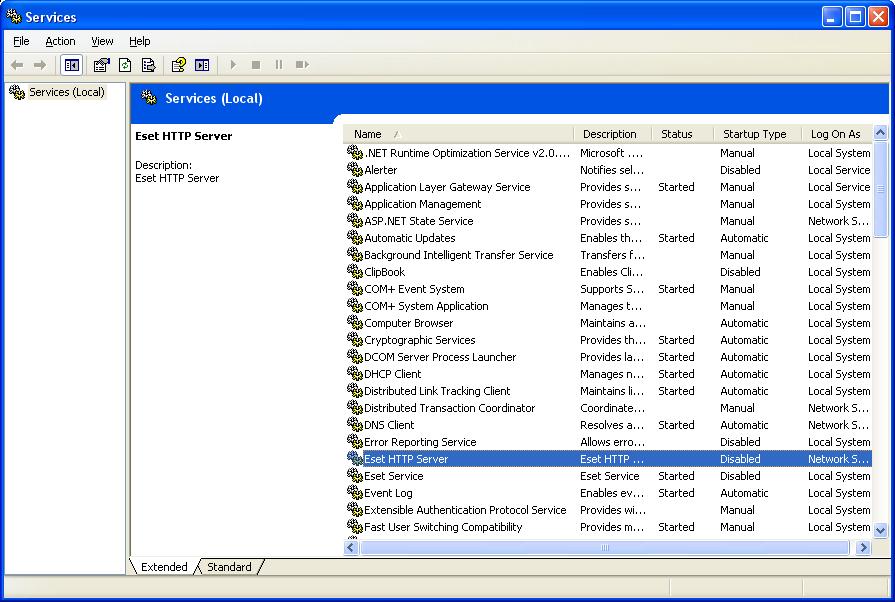Open Help via the toolbar icon
This screenshot has width=895, height=602.
[178, 65]
